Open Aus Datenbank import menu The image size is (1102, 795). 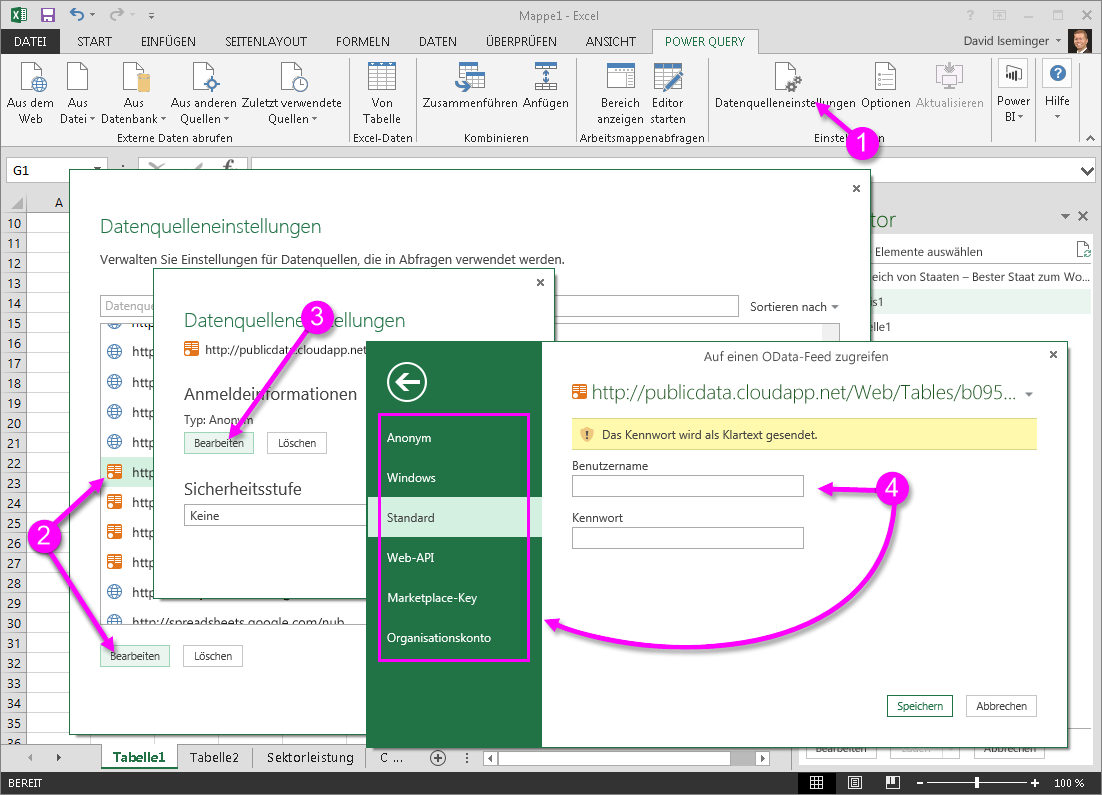134,94
